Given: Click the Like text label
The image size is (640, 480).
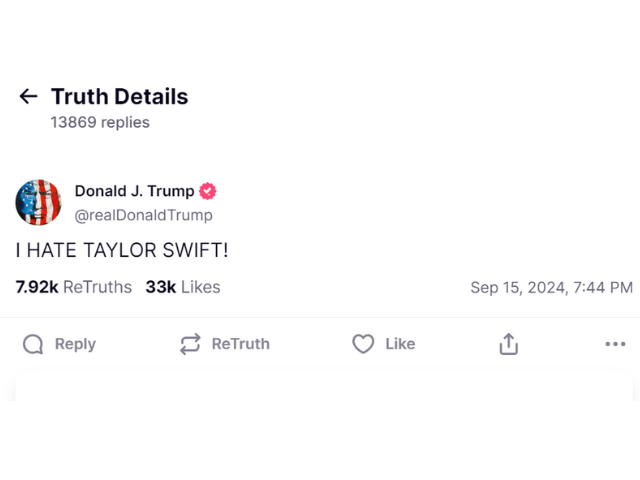Looking at the screenshot, I should click(x=400, y=344).
